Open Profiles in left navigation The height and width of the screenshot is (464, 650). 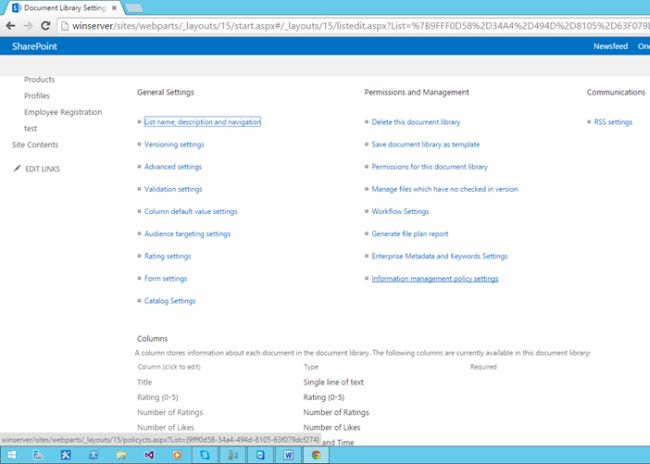click(x=36, y=95)
